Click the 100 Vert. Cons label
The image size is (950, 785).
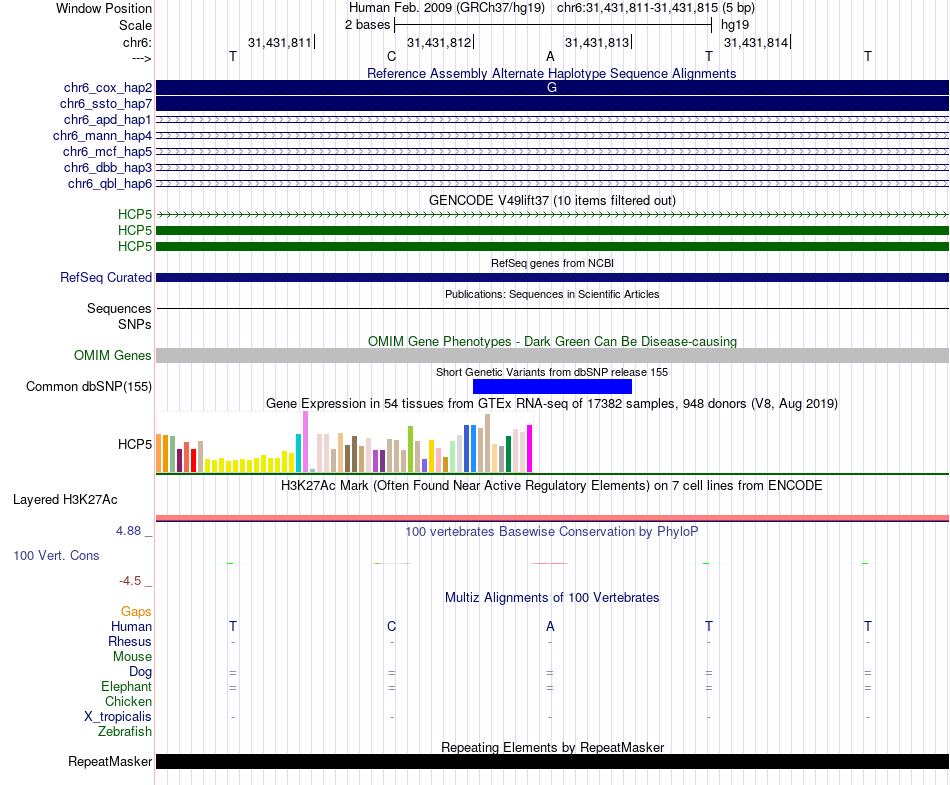56,555
